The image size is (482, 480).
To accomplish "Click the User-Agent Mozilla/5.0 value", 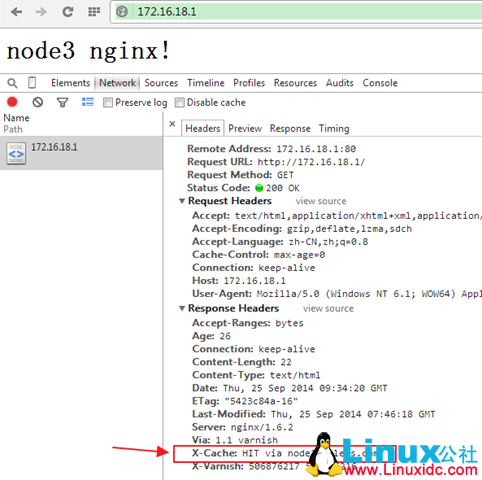I will [x=369, y=294].
